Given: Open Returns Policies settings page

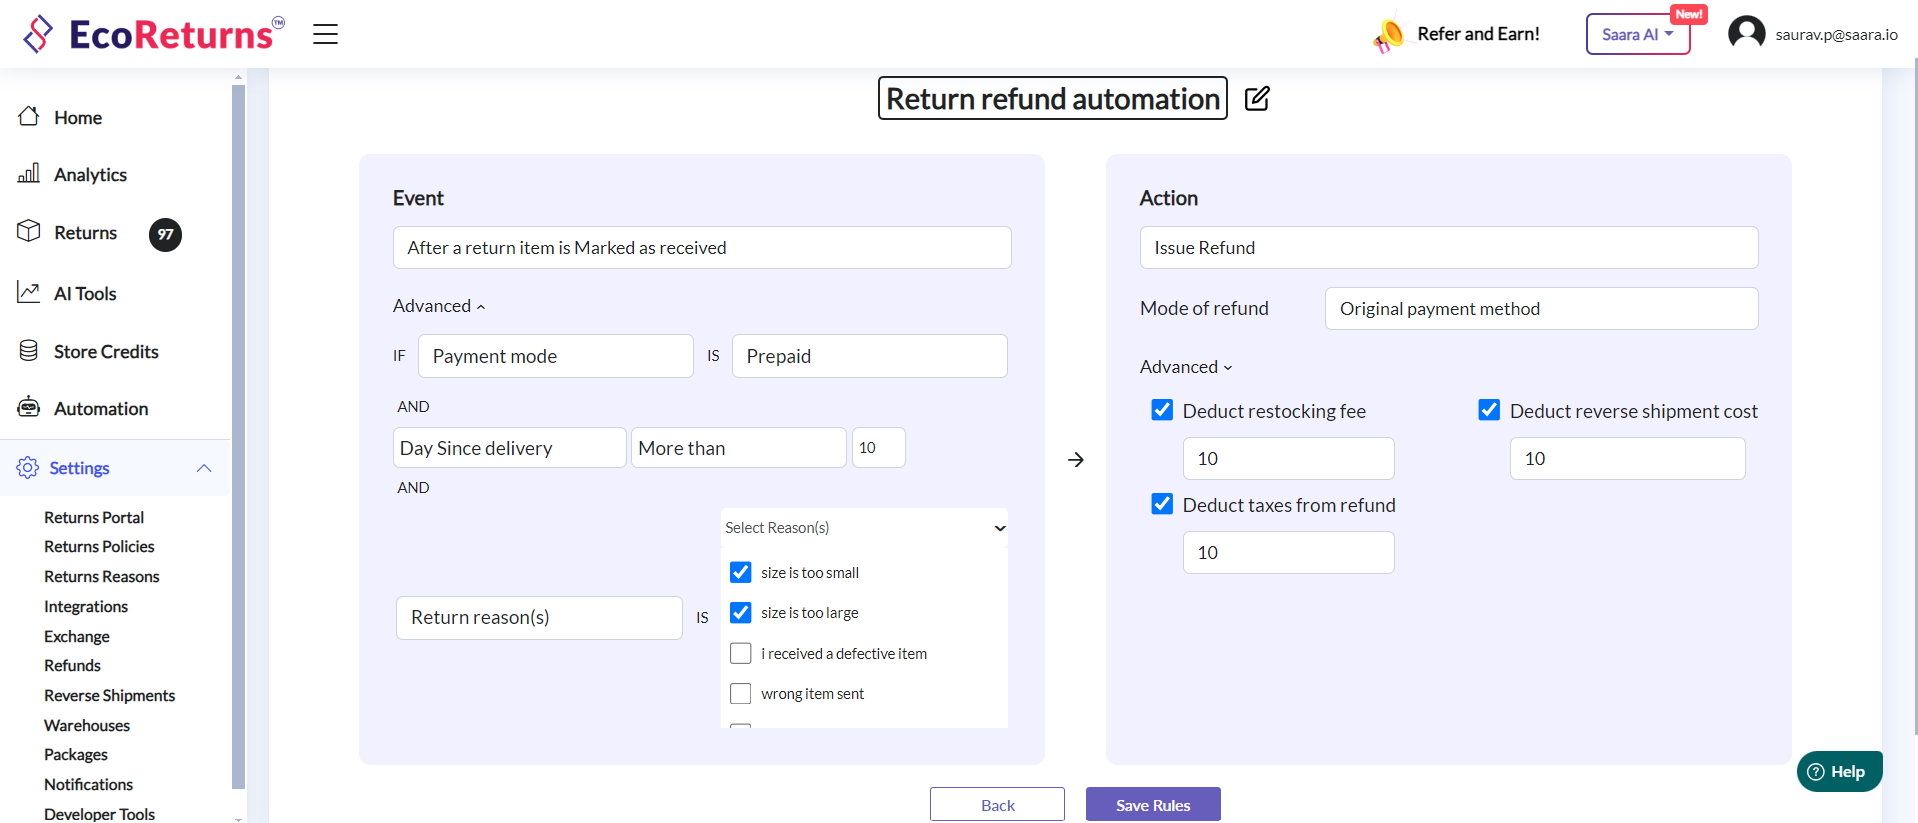Looking at the screenshot, I should point(99,546).
